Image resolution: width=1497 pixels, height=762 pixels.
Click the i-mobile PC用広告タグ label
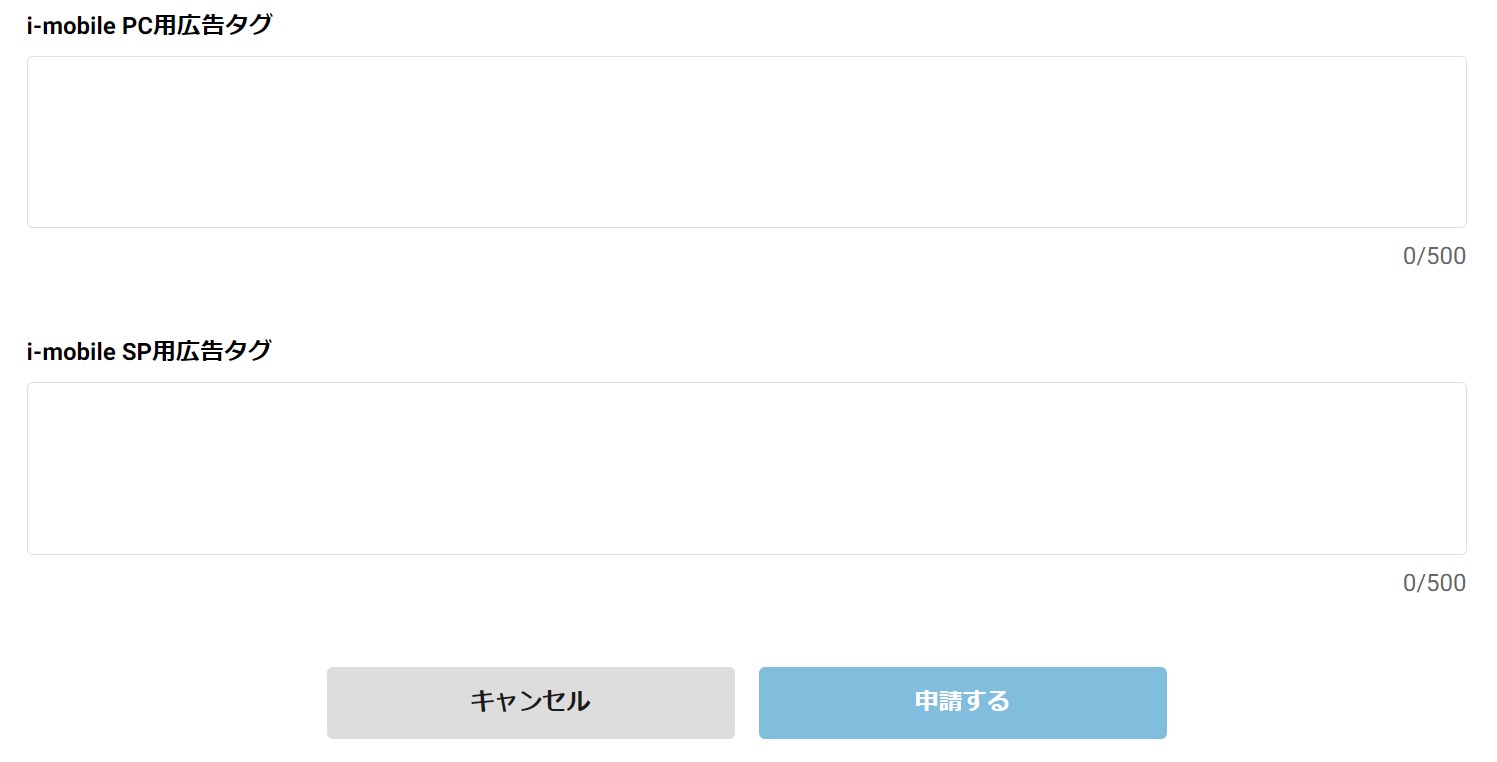tap(149, 26)
